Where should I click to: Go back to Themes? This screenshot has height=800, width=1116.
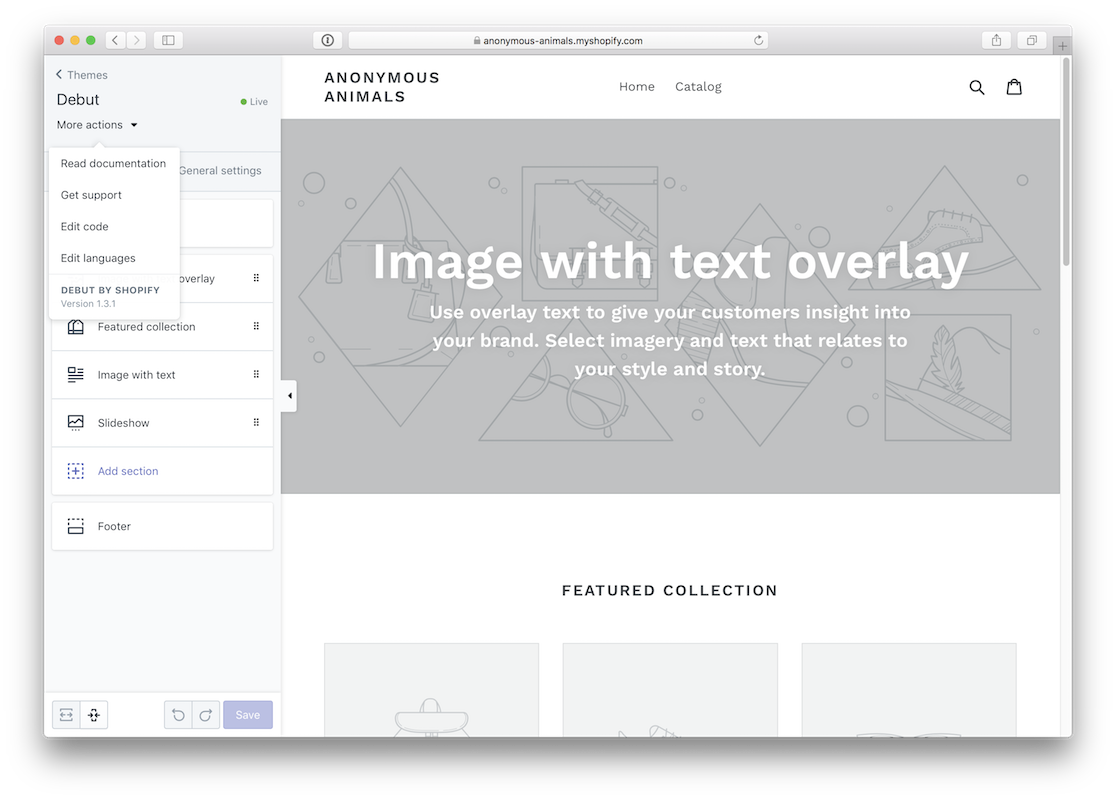tap(81, 75)
